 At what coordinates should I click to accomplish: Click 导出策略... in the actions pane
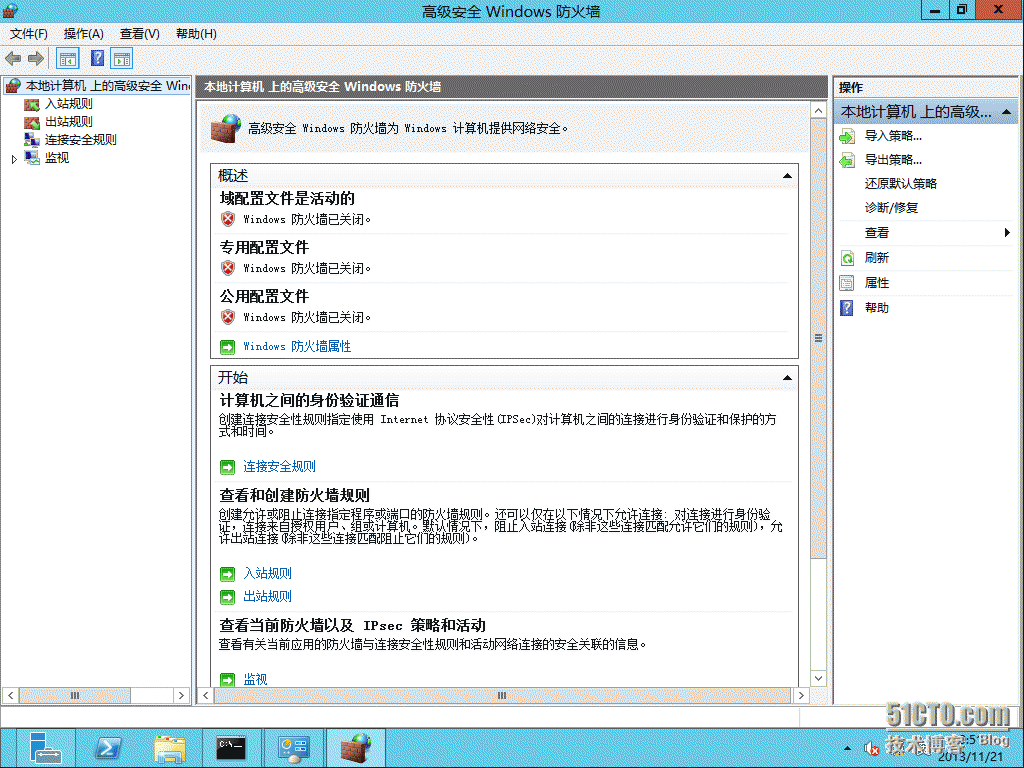click(893, 159)
